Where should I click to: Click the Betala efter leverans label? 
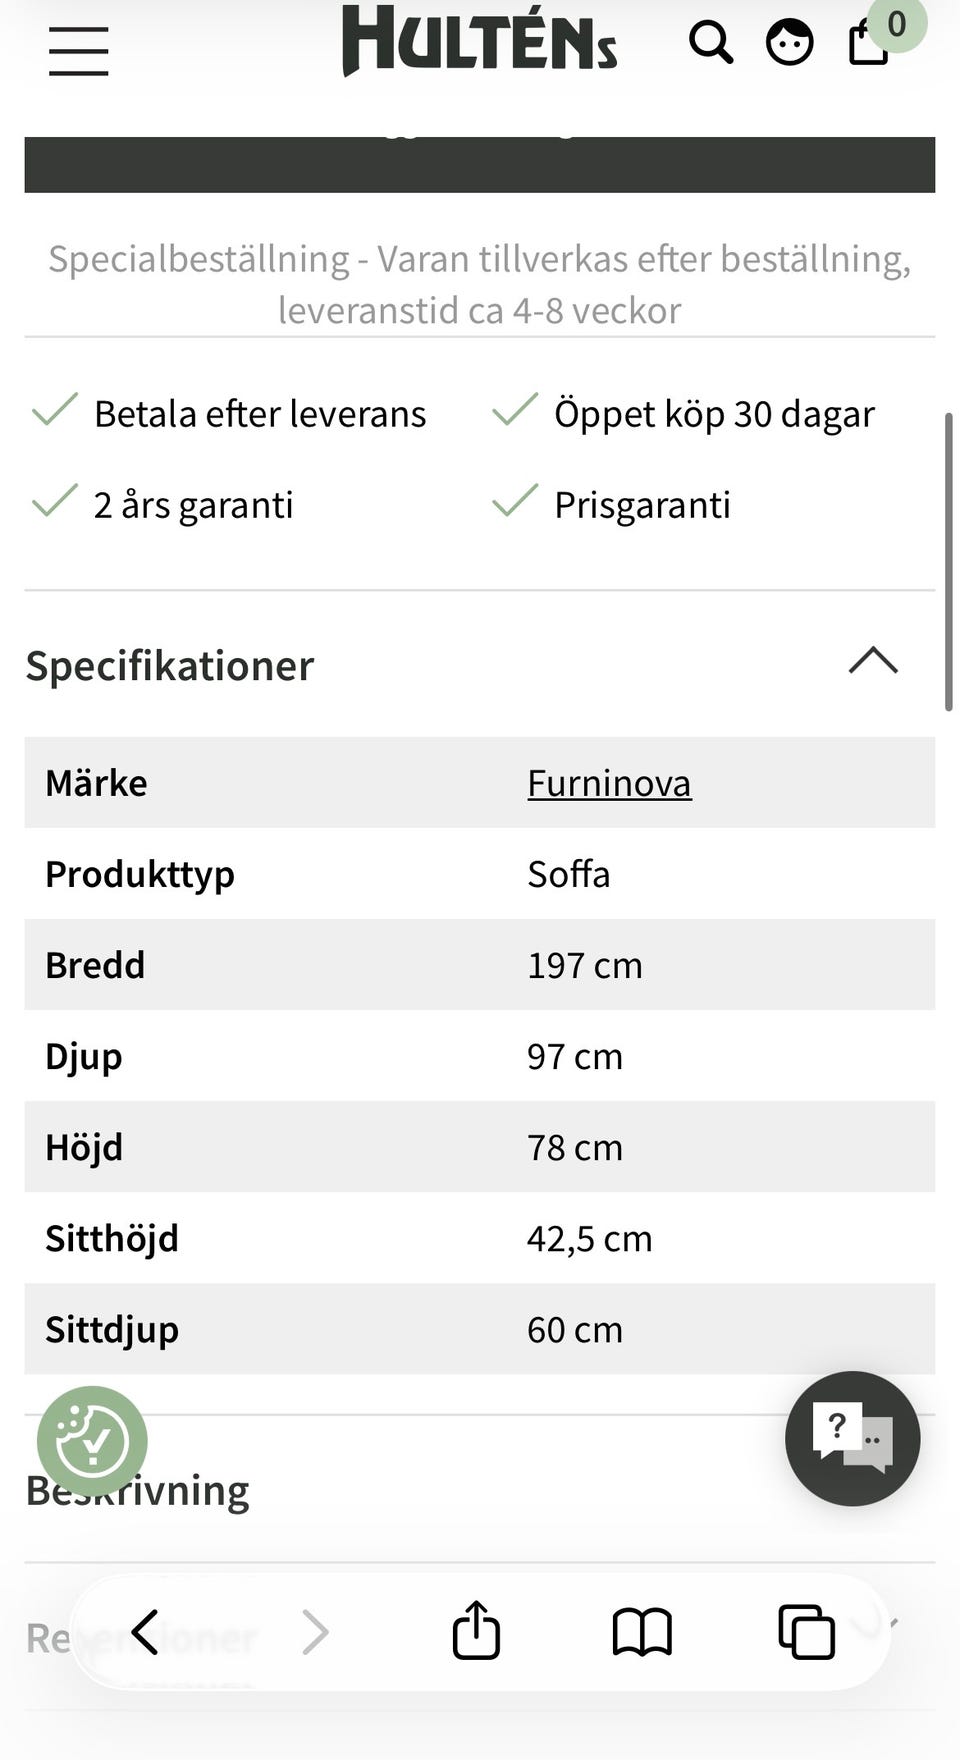tap(260, 414)
